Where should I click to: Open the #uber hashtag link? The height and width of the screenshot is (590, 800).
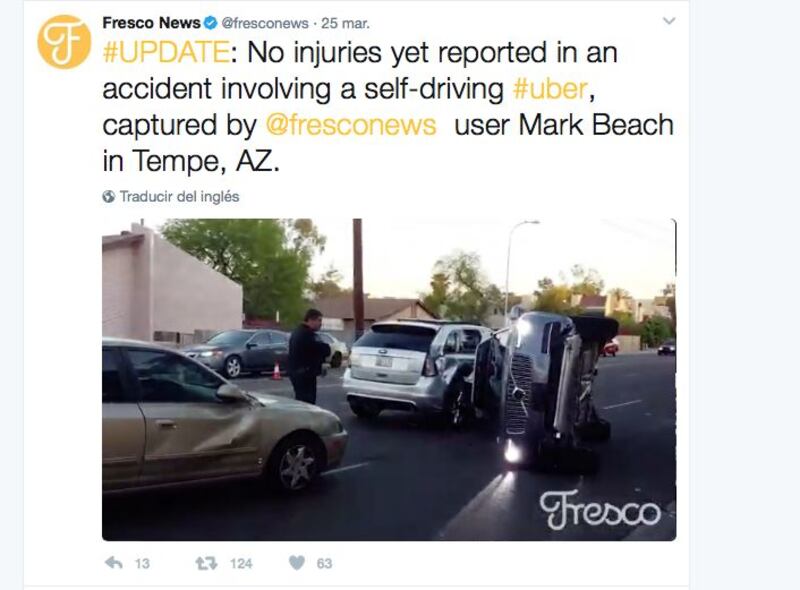pos(550,89)
